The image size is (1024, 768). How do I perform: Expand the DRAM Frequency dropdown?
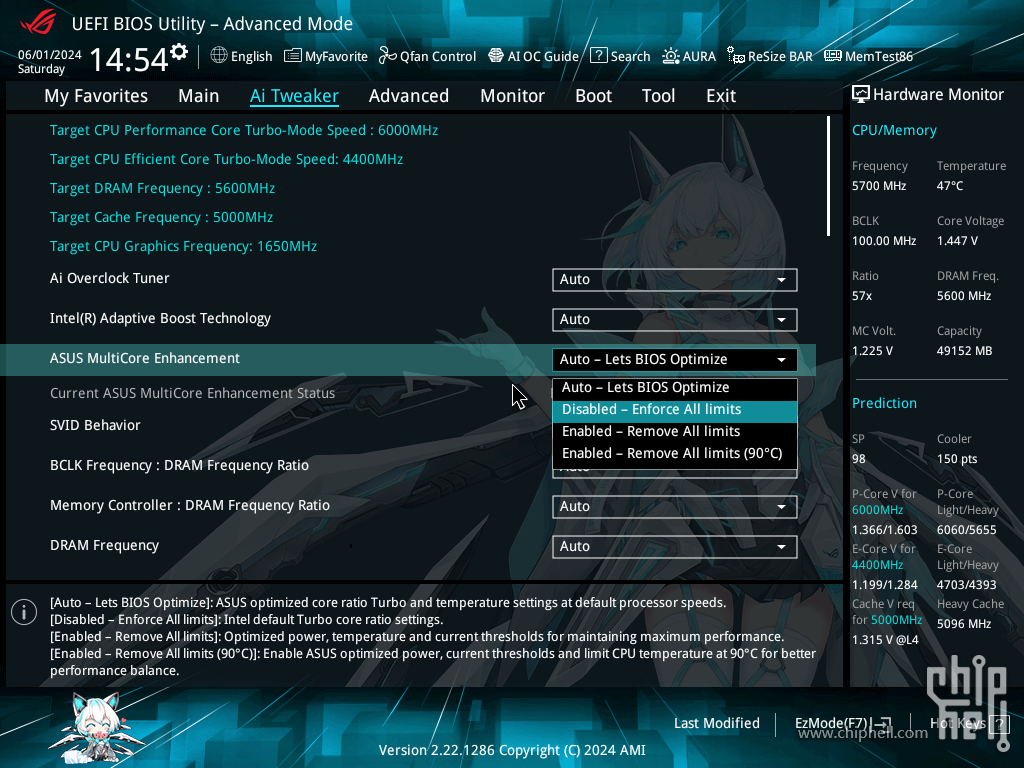point(675,547)
